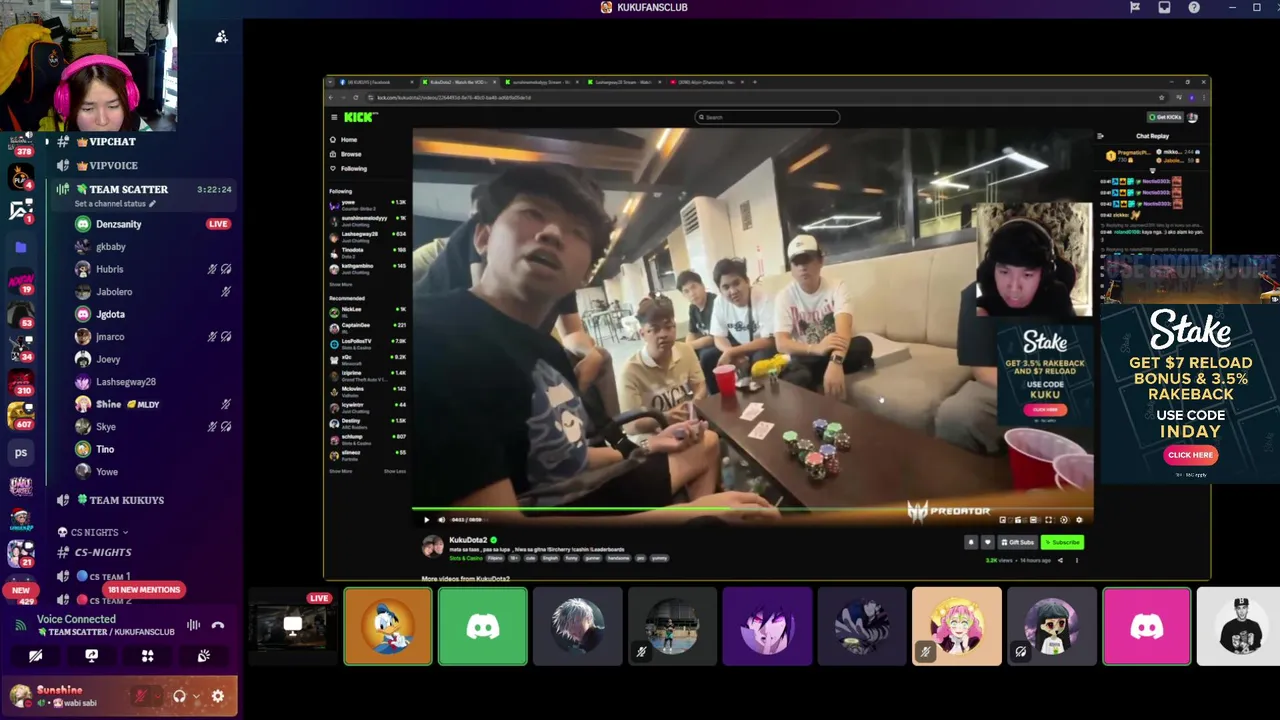Unmute the microphone

coord(142,696)
